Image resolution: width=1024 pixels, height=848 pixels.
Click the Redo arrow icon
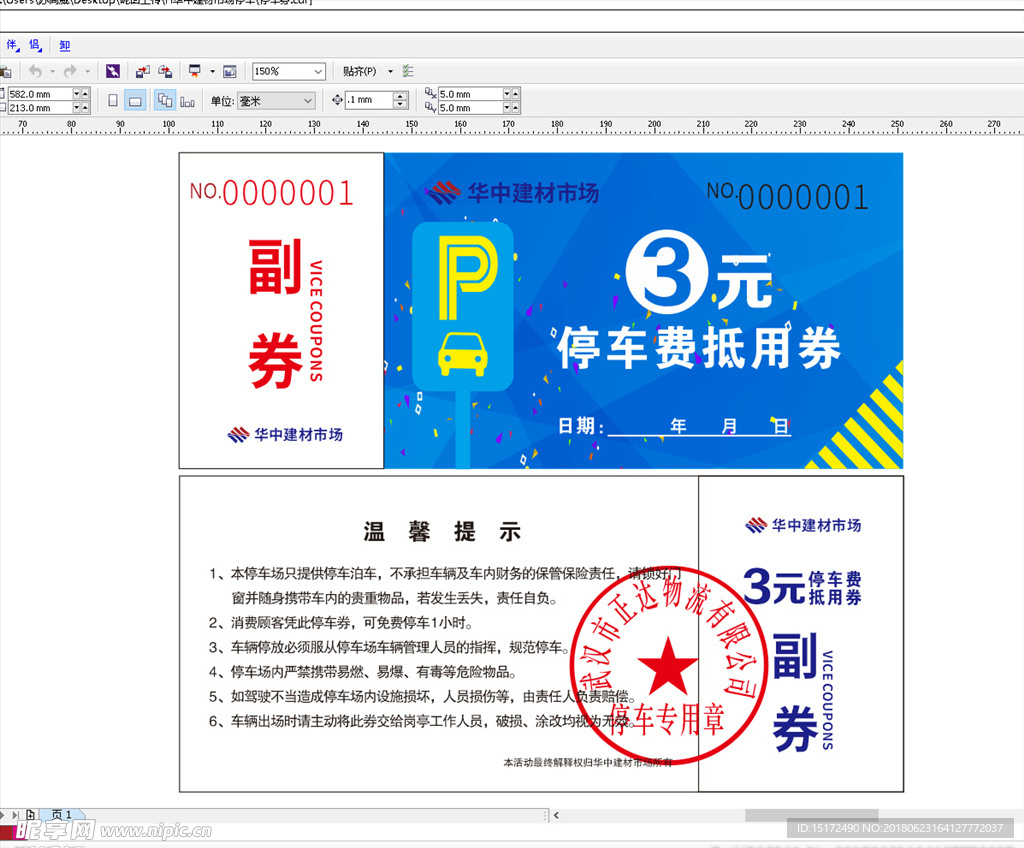click(70, 71)
